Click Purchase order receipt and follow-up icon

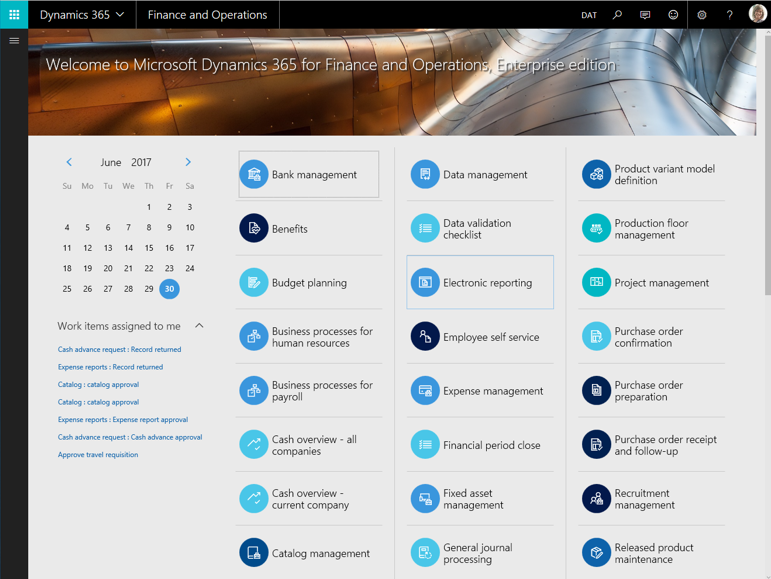(x=596, y=444)
